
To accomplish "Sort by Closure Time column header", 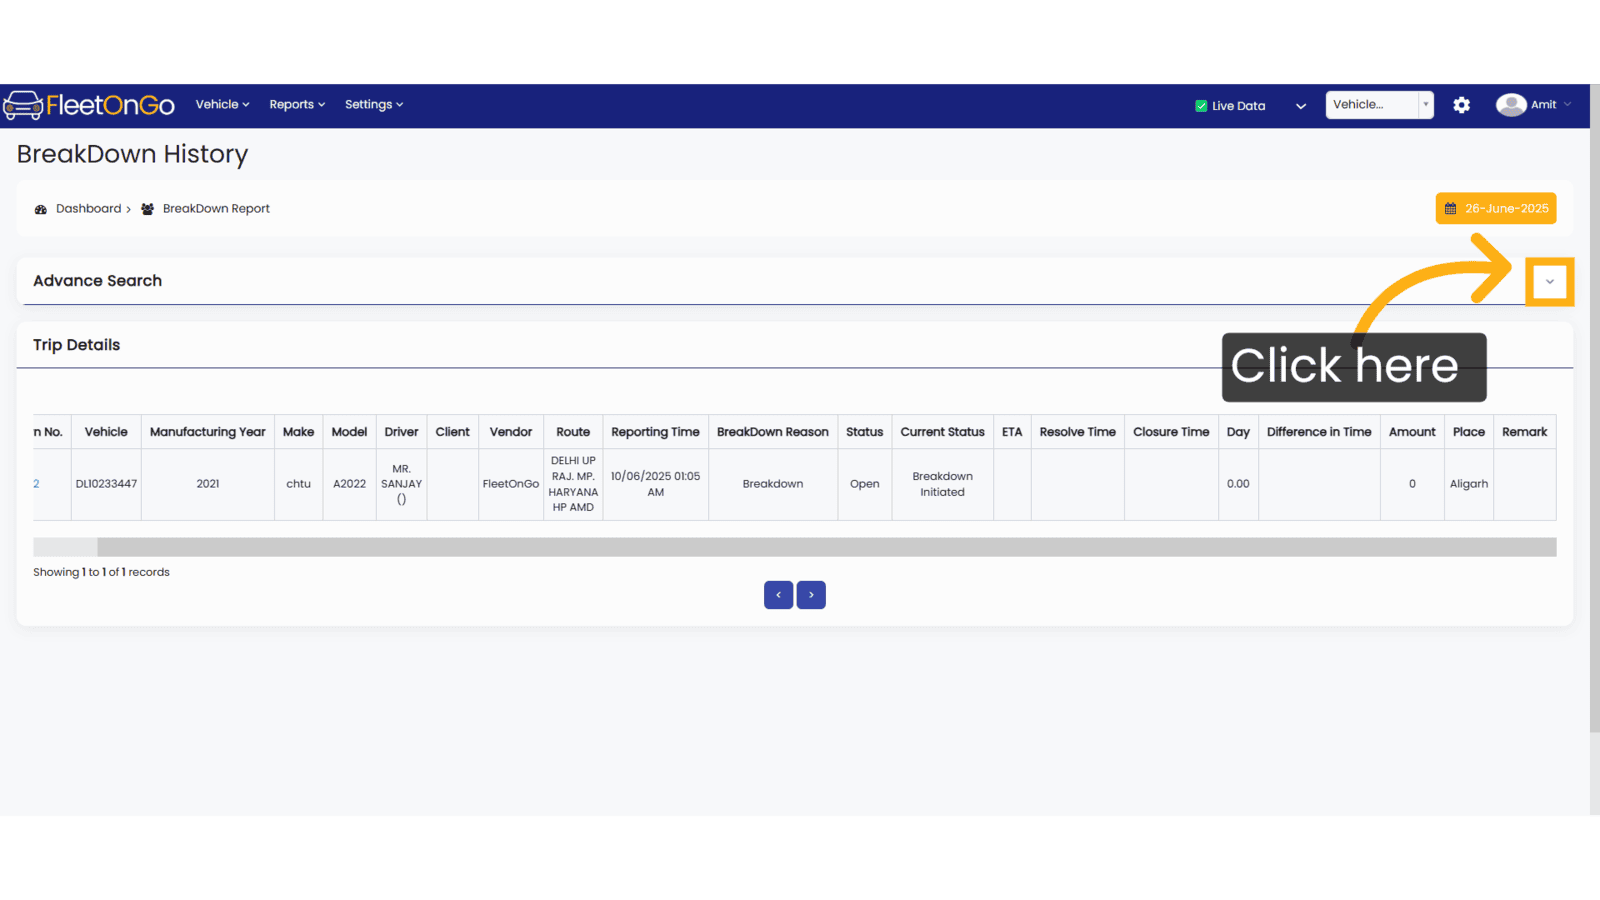I will (x=1171, y=432).
